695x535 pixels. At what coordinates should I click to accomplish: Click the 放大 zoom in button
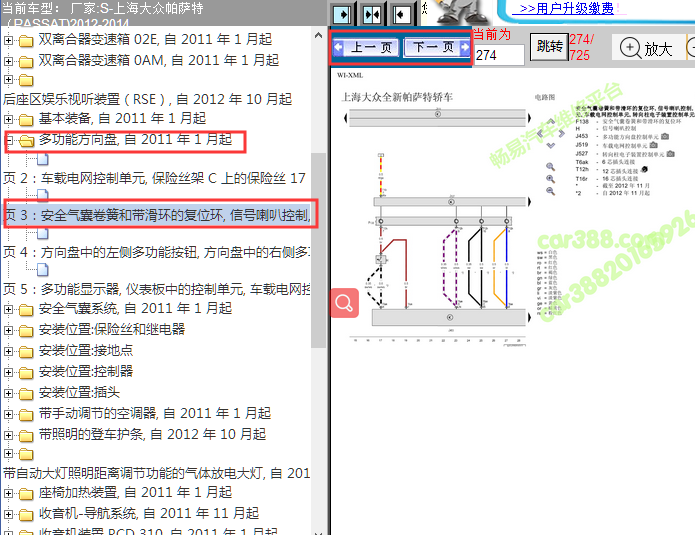pos(646,48)
